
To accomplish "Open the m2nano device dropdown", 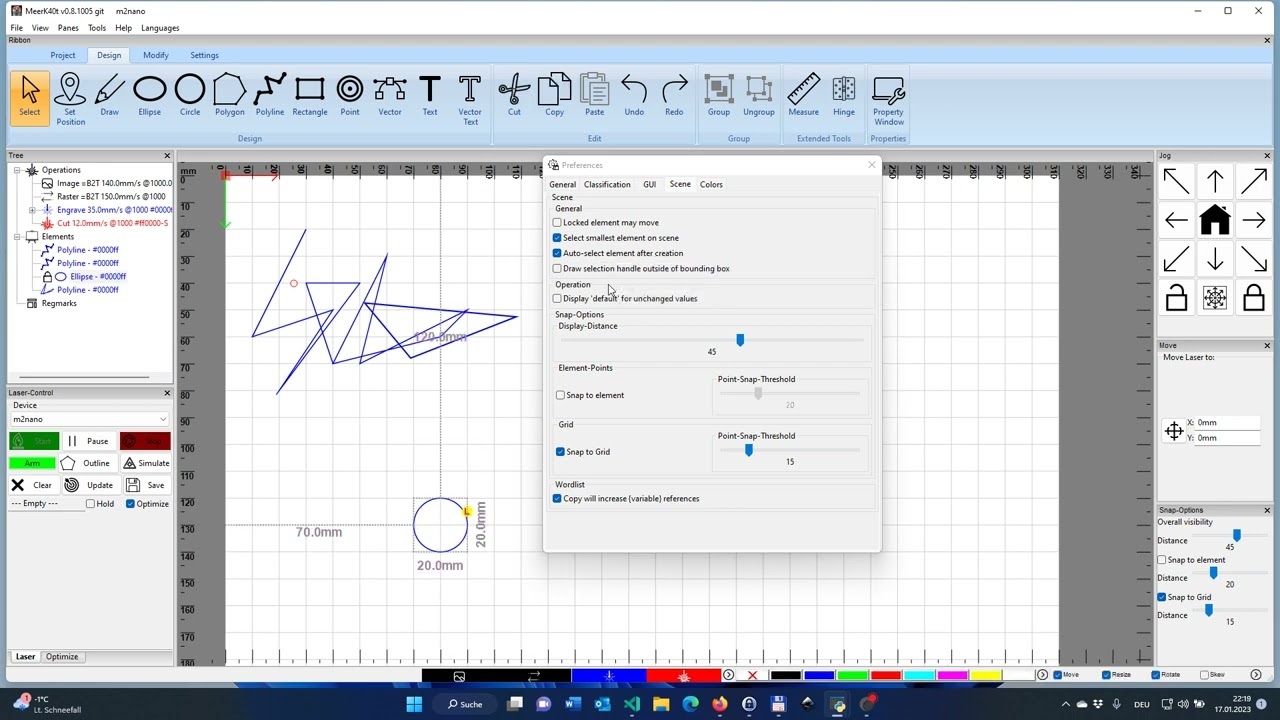I will click(x=89, y=419).
